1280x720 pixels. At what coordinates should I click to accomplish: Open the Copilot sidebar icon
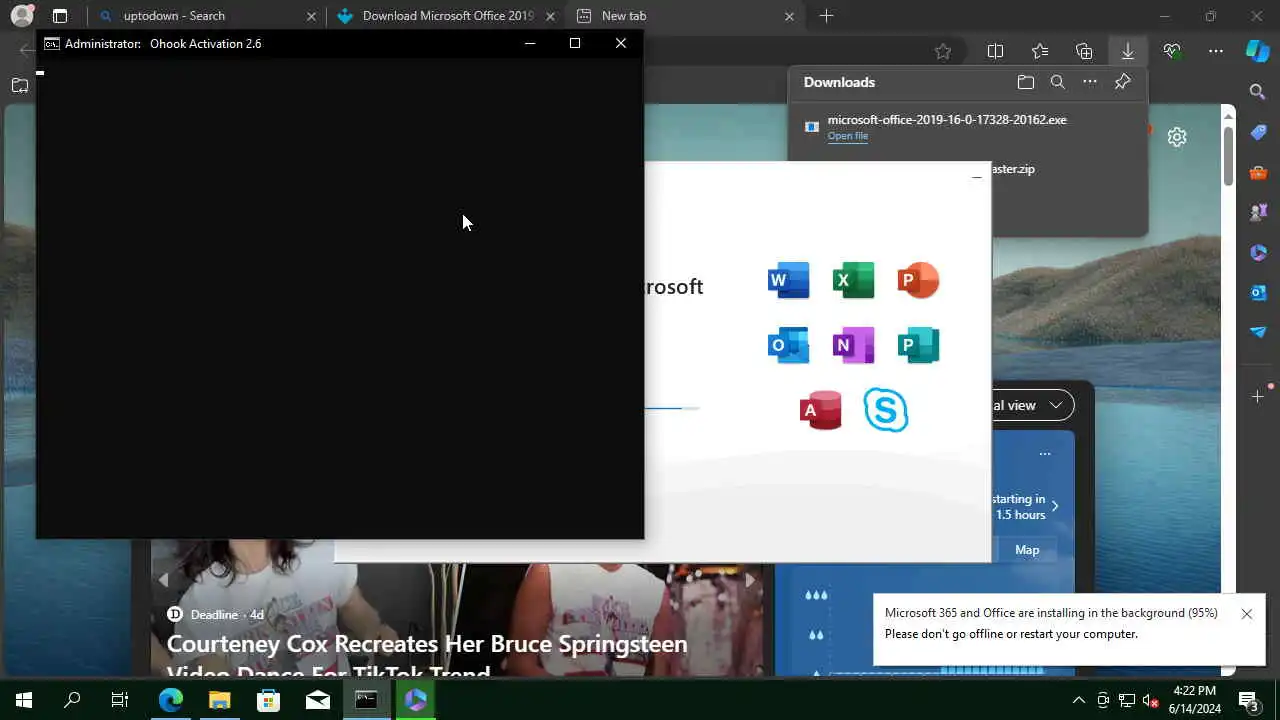tap(1258, 52)
